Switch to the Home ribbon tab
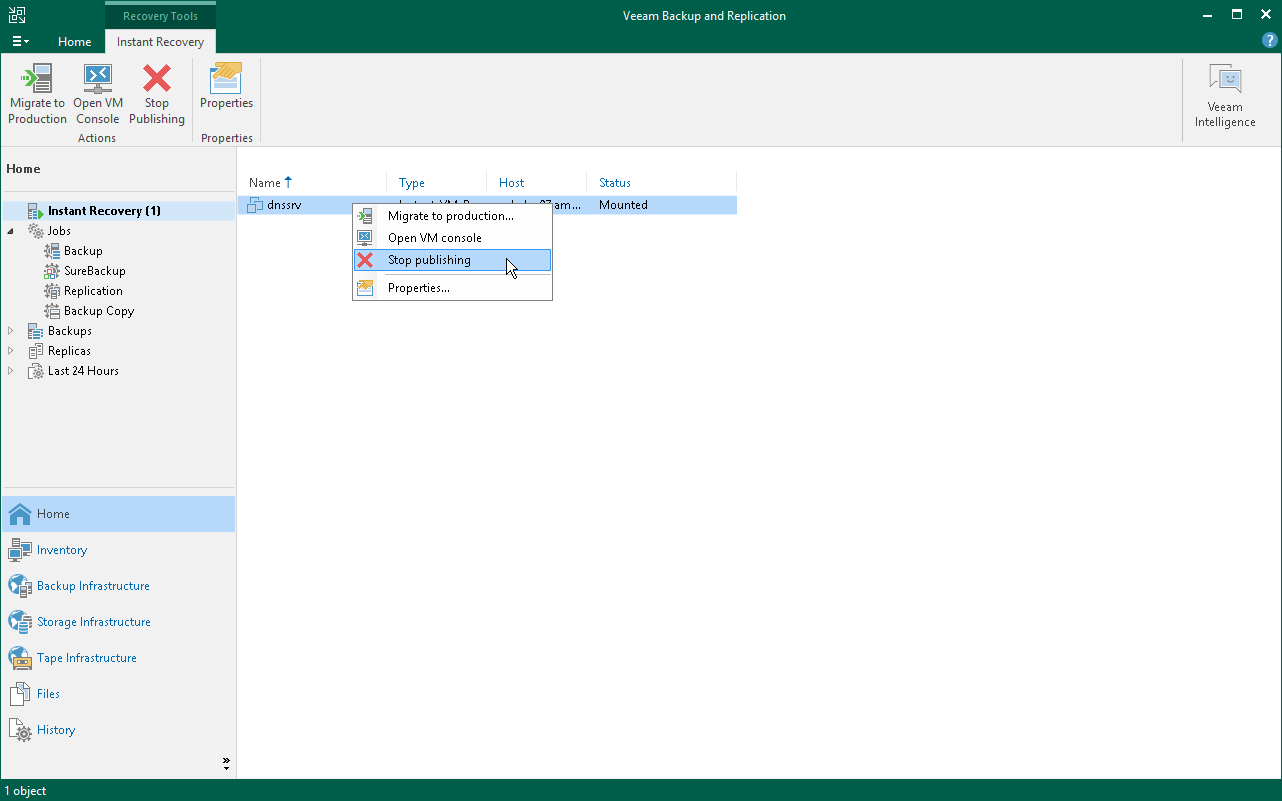 pos(74,42)
